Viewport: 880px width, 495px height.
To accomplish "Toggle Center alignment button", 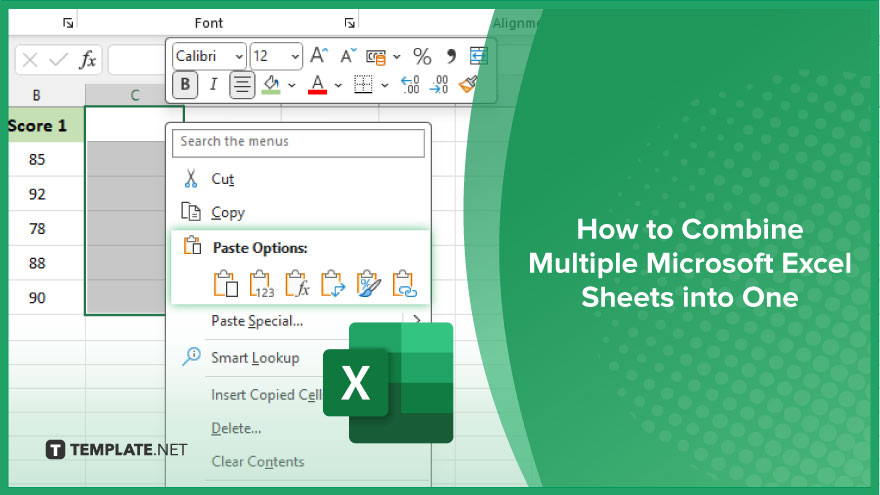I will coord(242,85).
